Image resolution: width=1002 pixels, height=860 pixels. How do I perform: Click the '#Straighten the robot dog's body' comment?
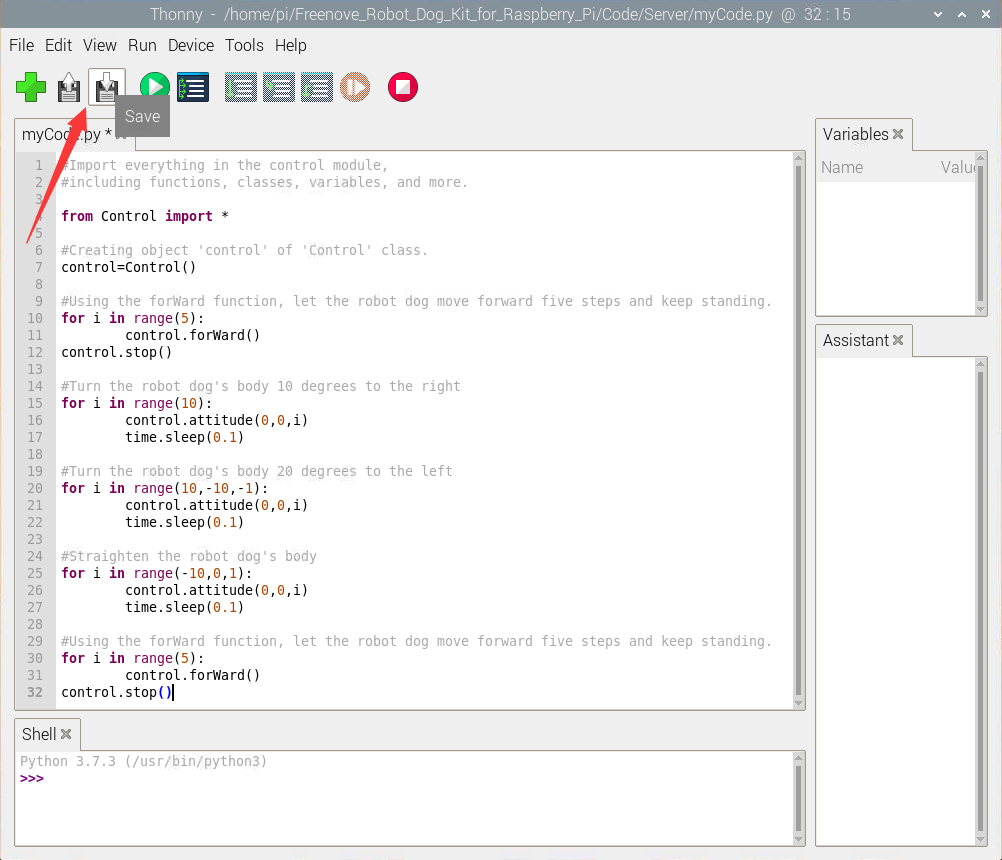pos(189,556)
